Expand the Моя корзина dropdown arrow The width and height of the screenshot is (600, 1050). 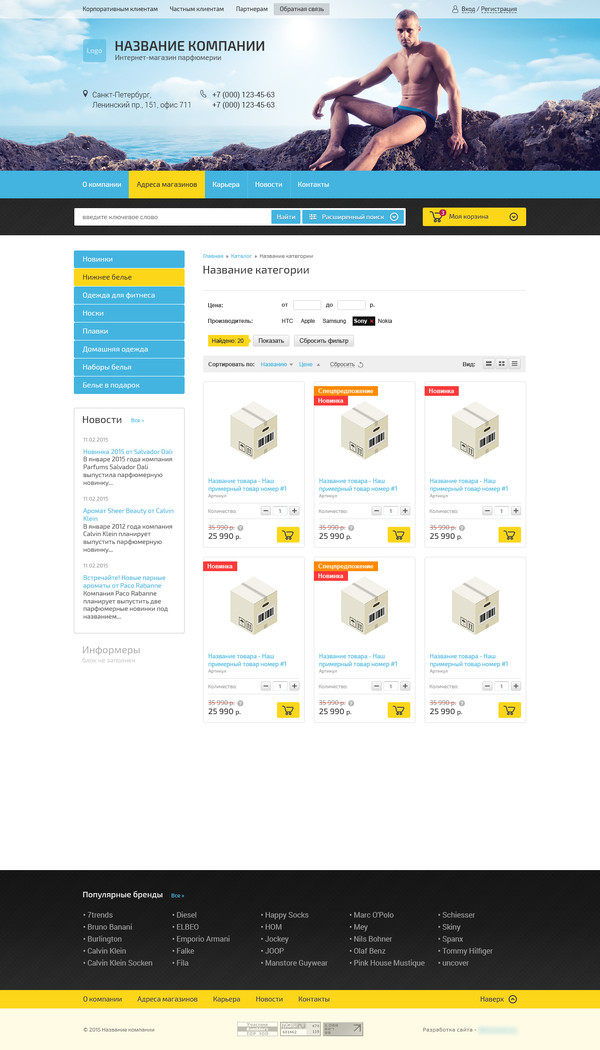click(514, 217)
